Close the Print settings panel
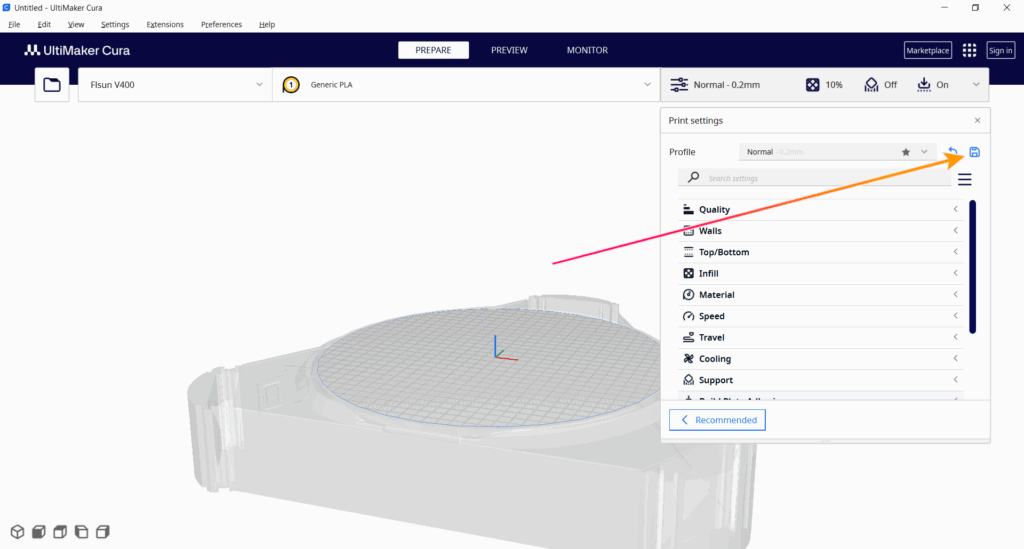1024x549 pixels. [978, 120]
